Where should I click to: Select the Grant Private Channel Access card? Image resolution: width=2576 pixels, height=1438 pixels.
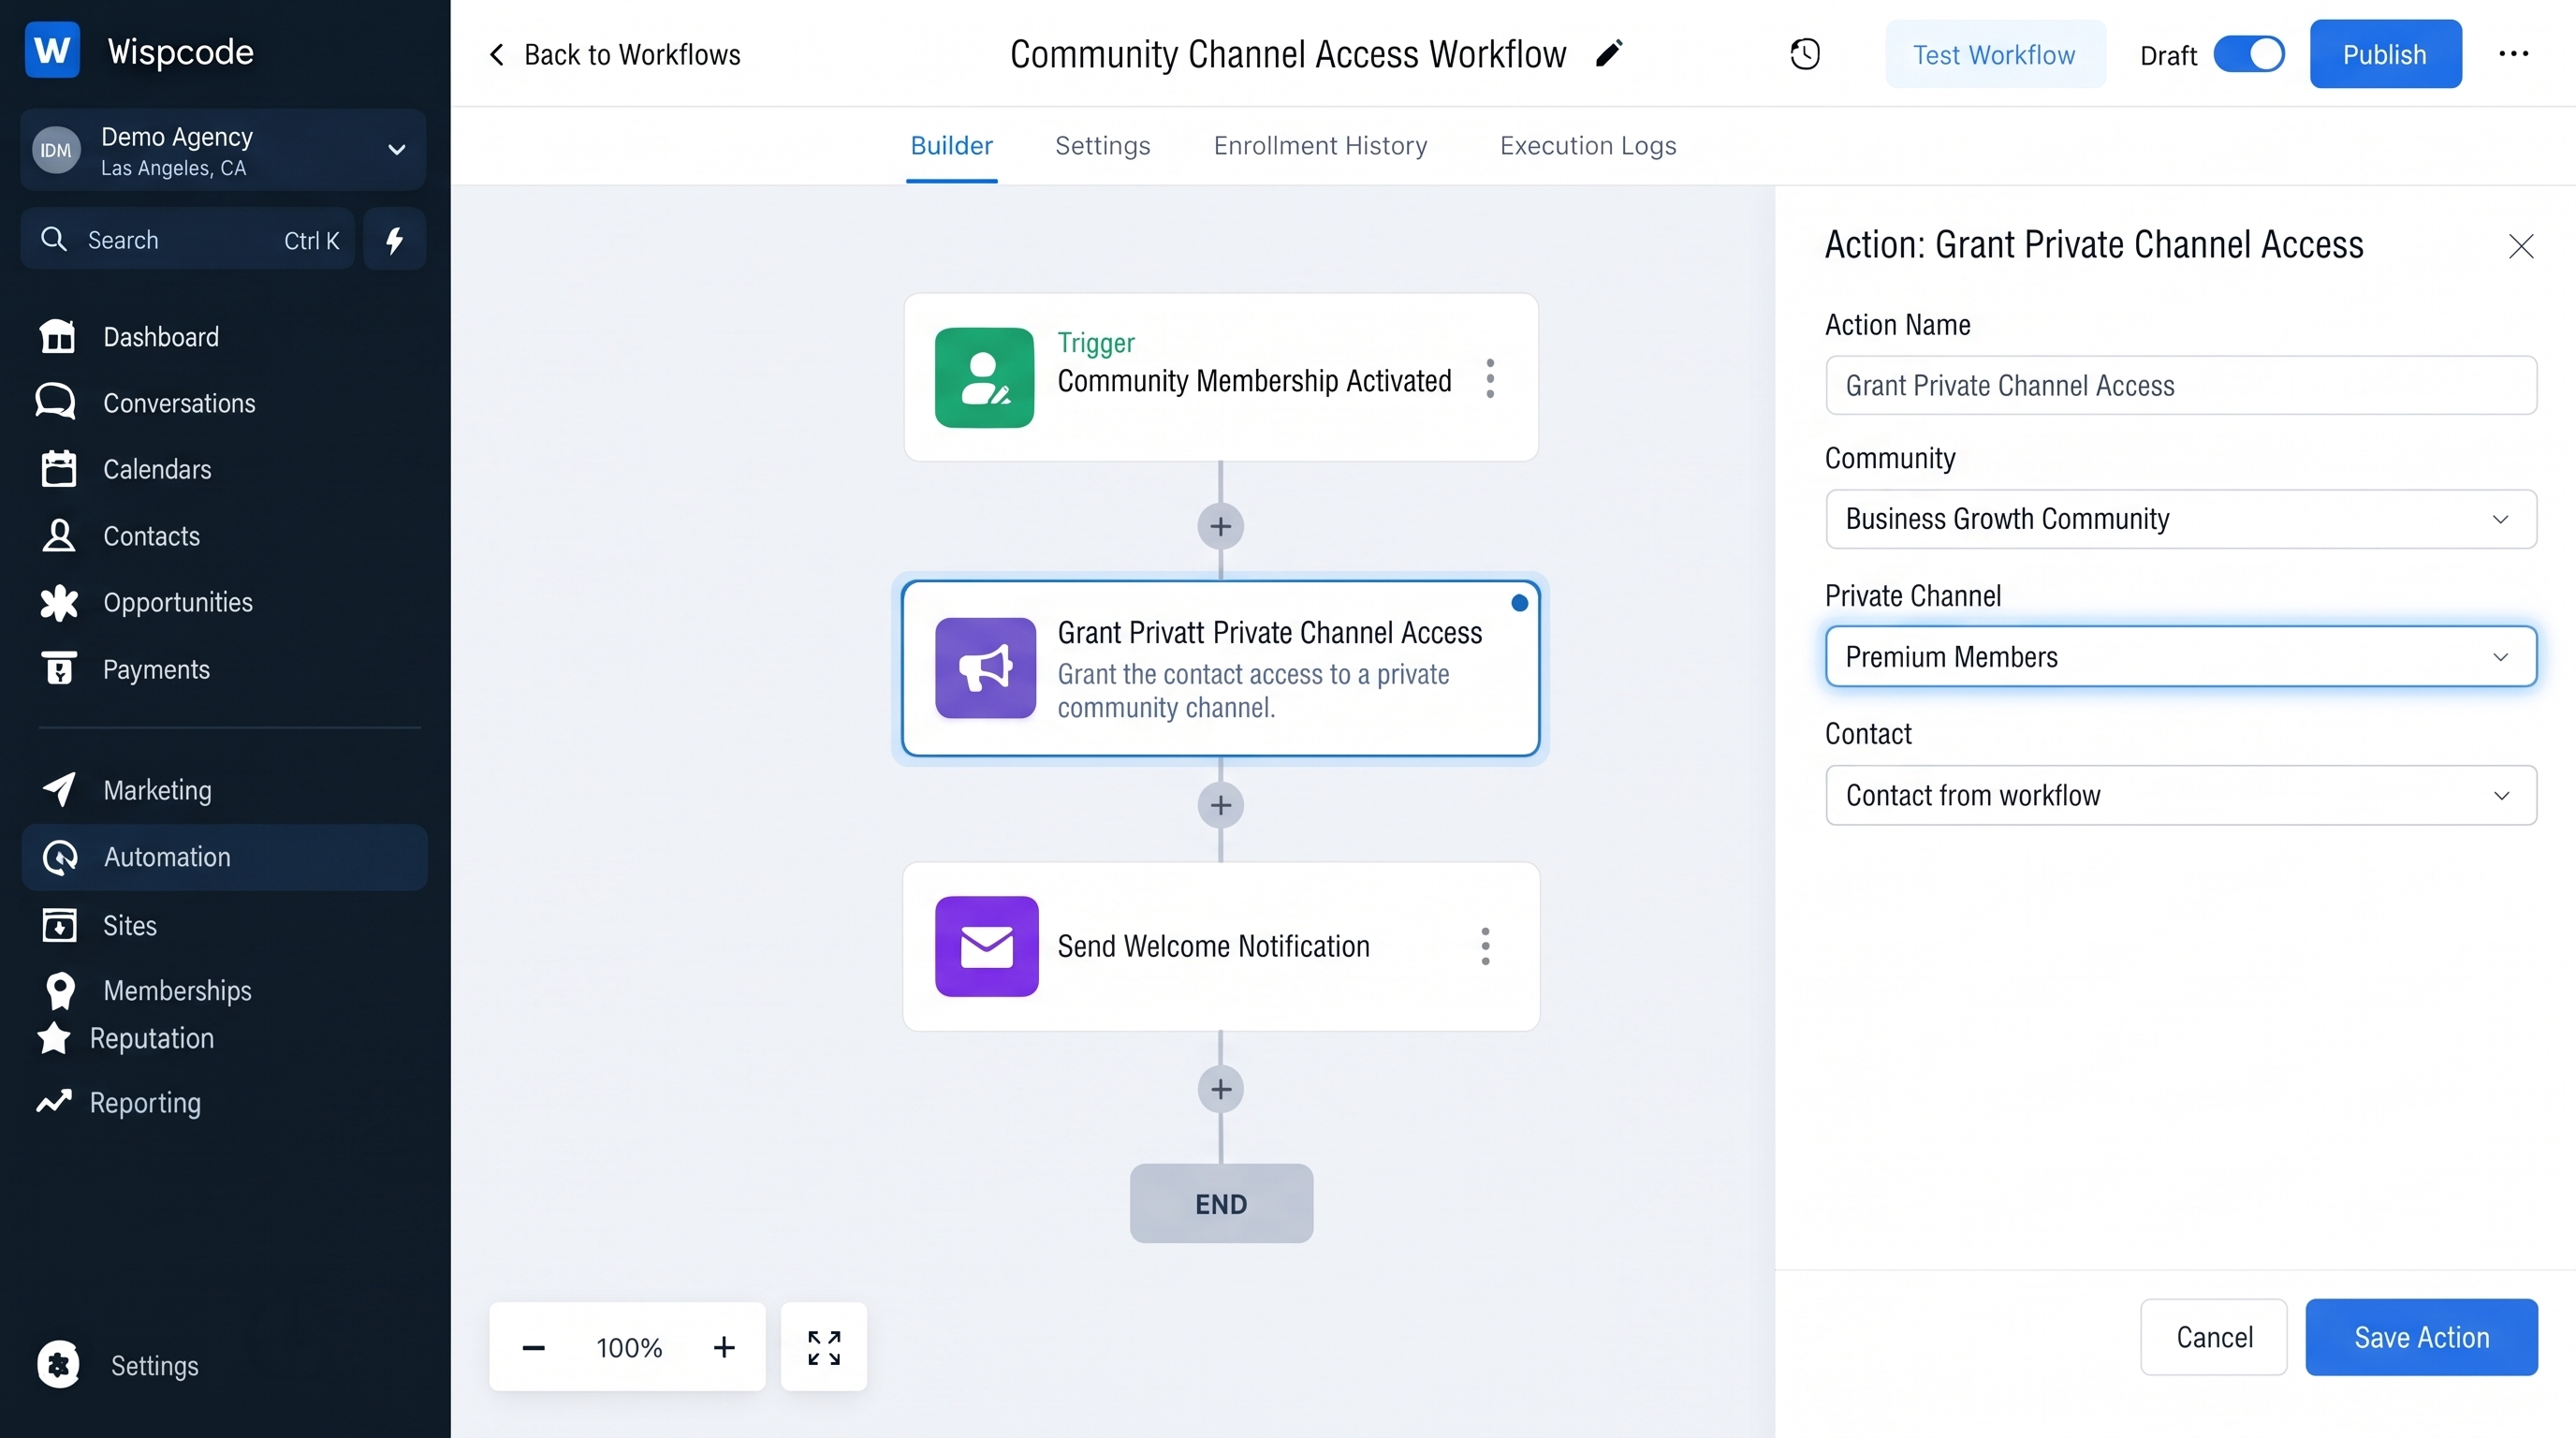pyautogui.click(x=1220, y=668)
